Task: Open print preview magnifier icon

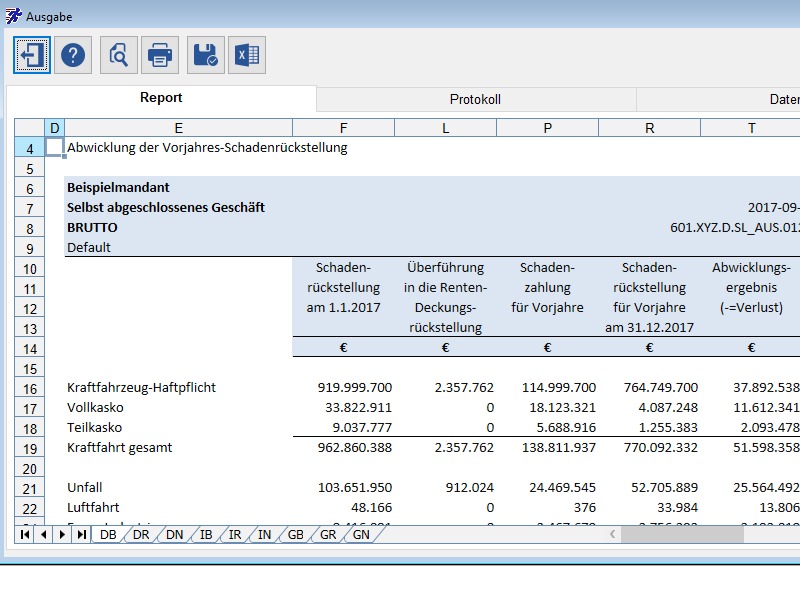Action: click(x=119, y=55)
